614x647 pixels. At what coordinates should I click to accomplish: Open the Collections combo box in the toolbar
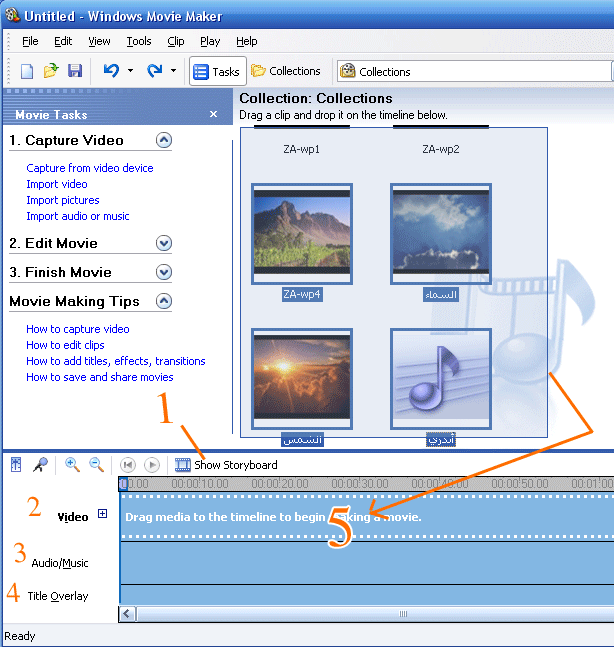tap(475, 71)
